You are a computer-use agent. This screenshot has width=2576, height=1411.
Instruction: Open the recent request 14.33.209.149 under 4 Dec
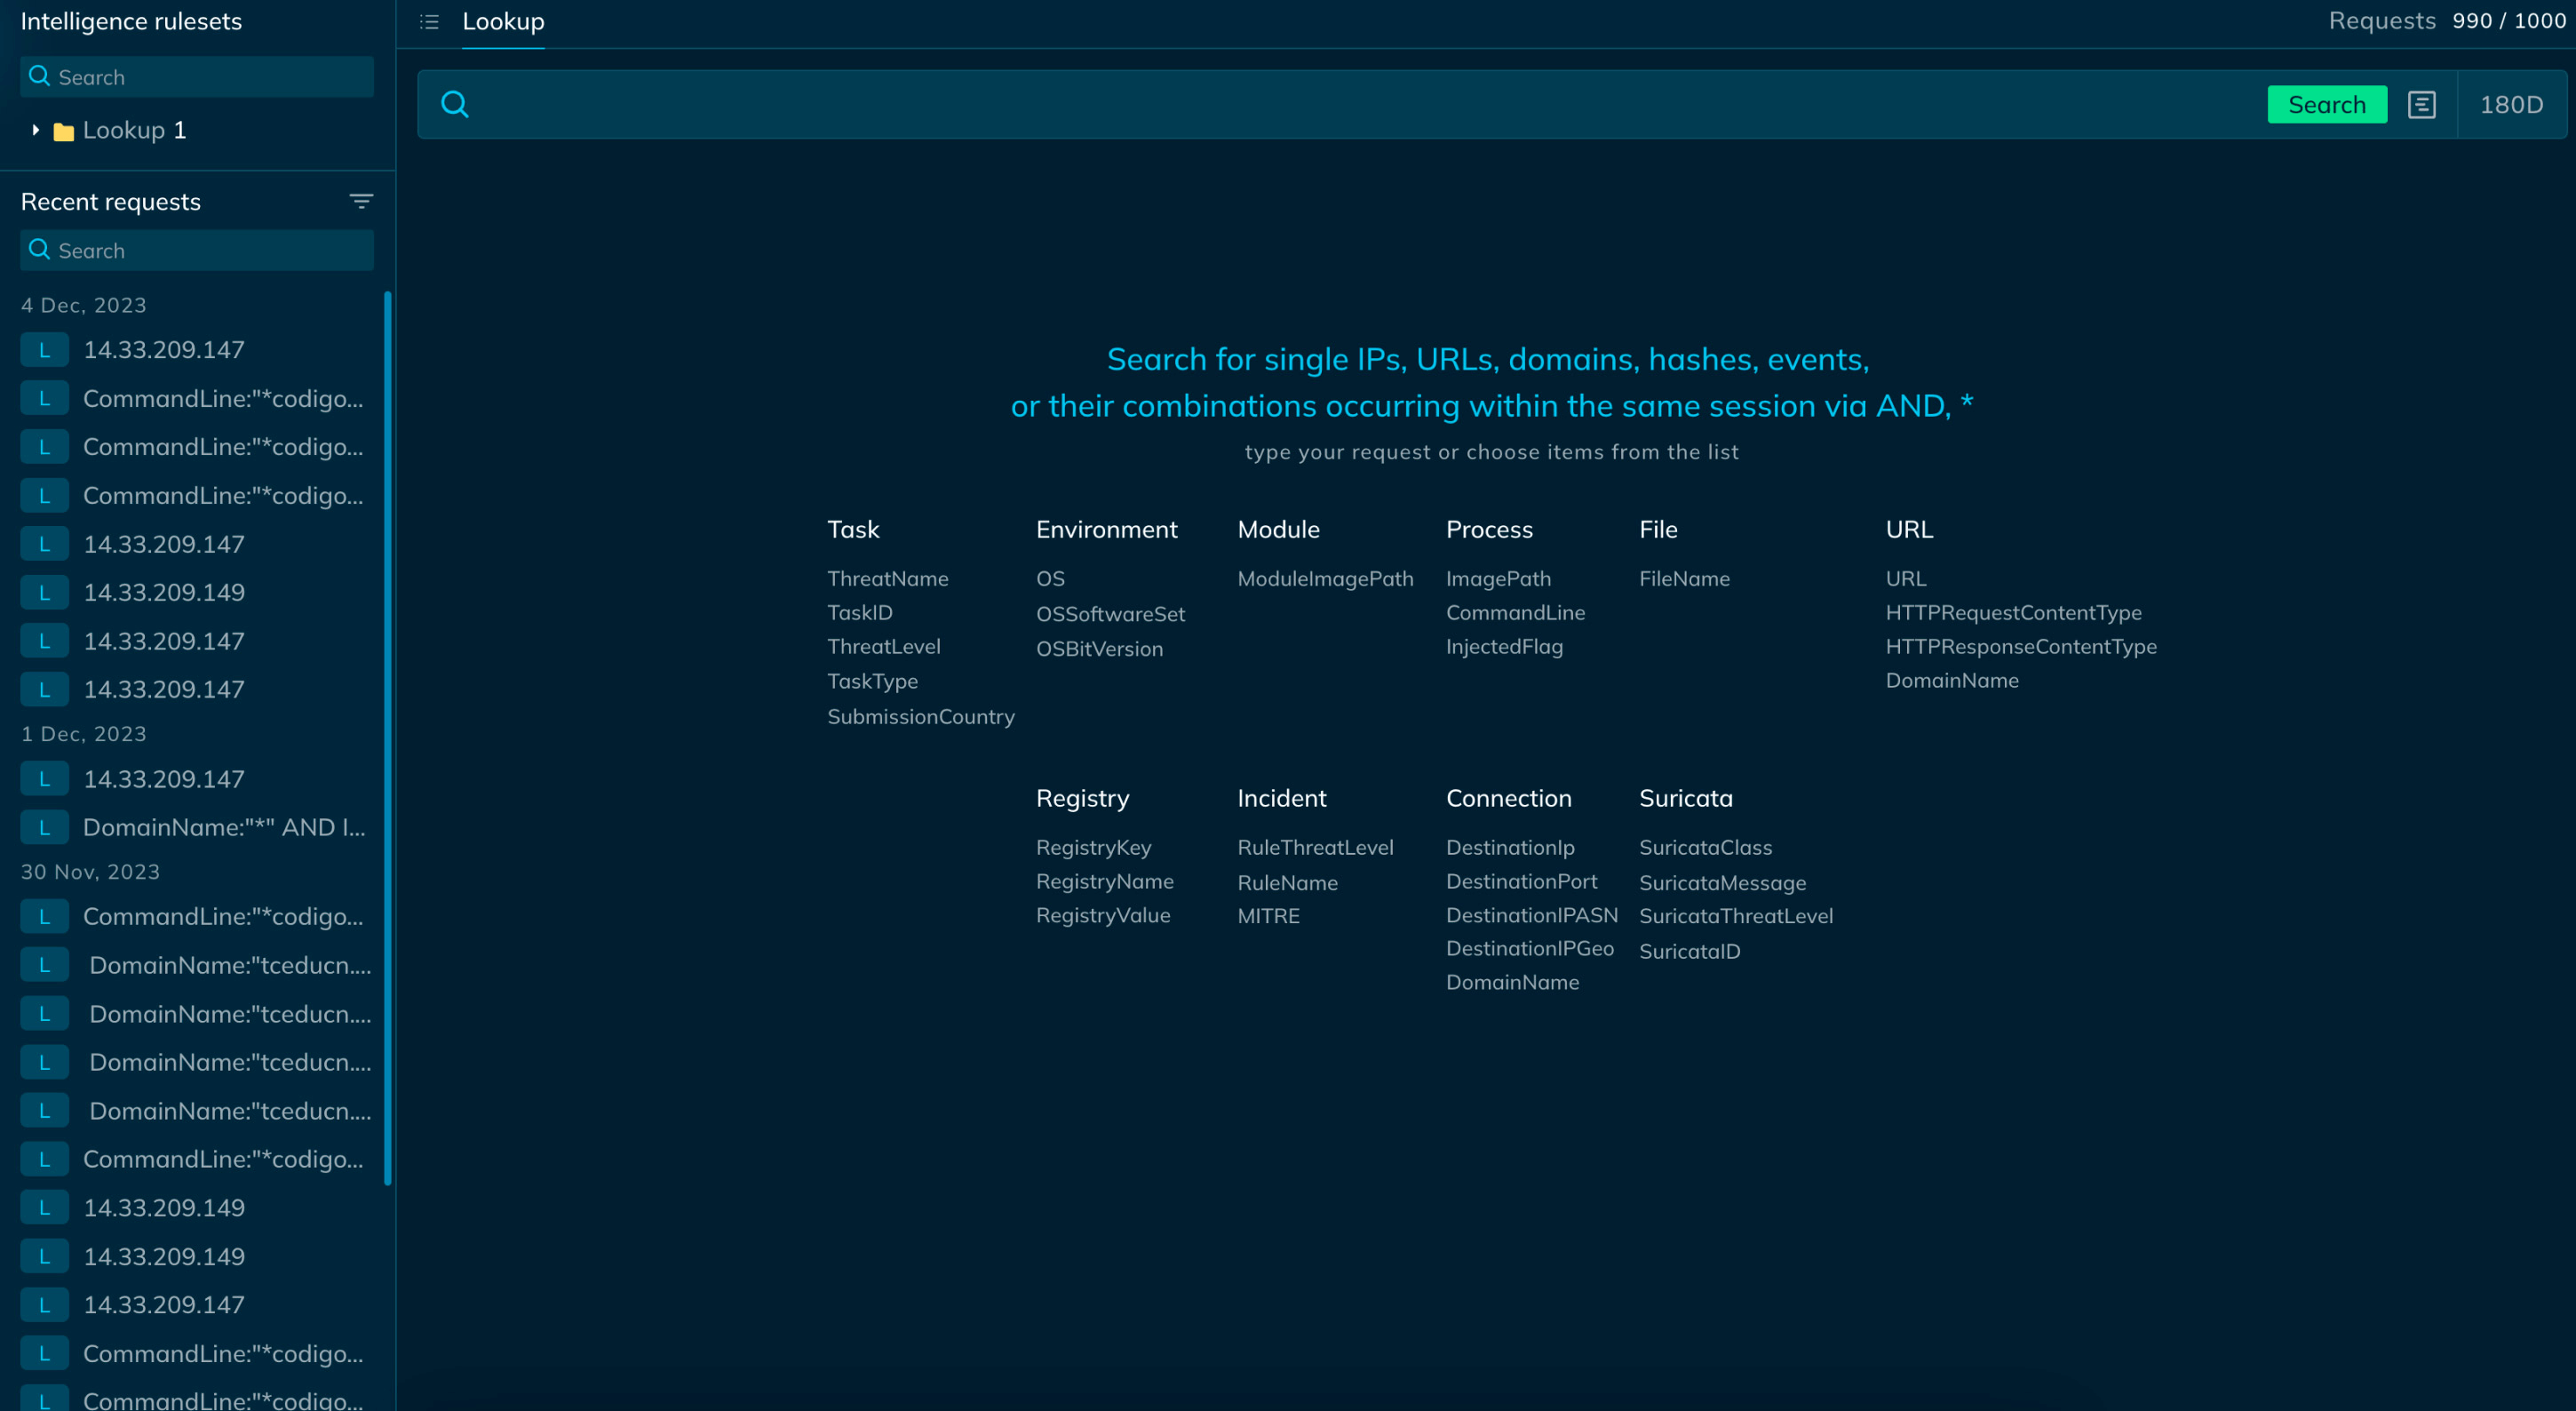tap(164, 593)
